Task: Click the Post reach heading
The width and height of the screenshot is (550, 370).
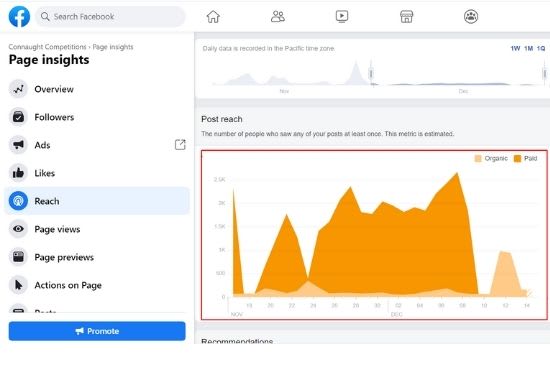Action: pos(222,119)
